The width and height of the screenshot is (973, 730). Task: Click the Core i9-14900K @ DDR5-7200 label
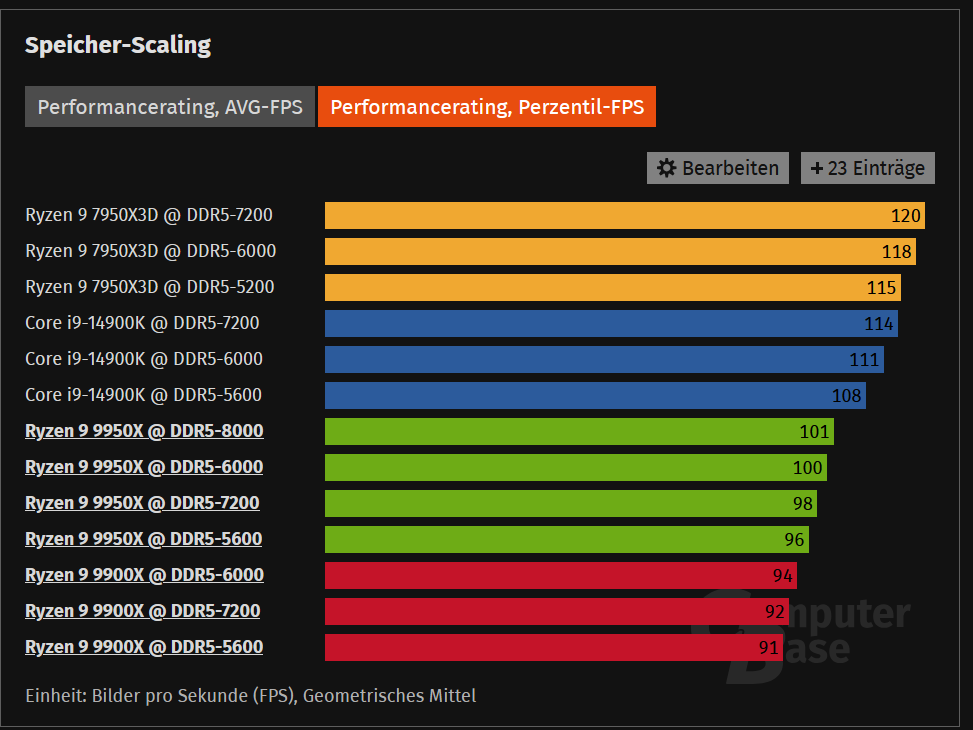point(142,323)
